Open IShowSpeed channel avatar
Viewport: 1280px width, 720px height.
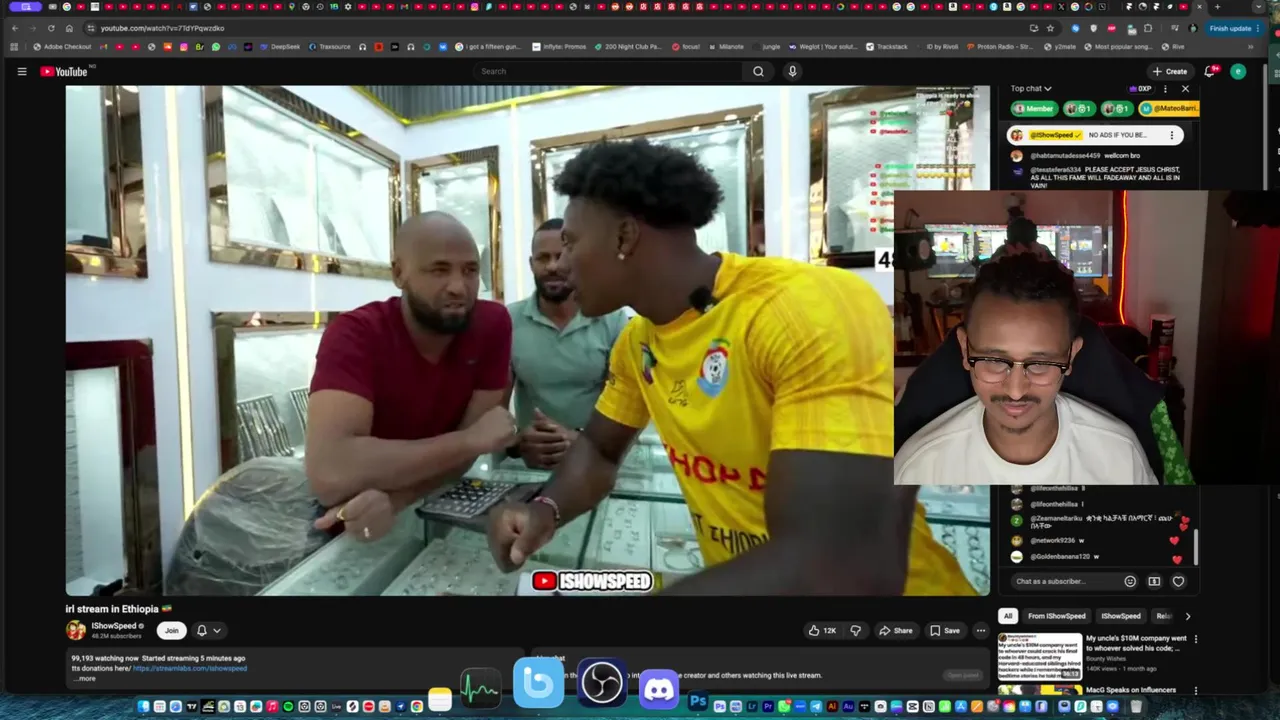click(x=76, y=630)
